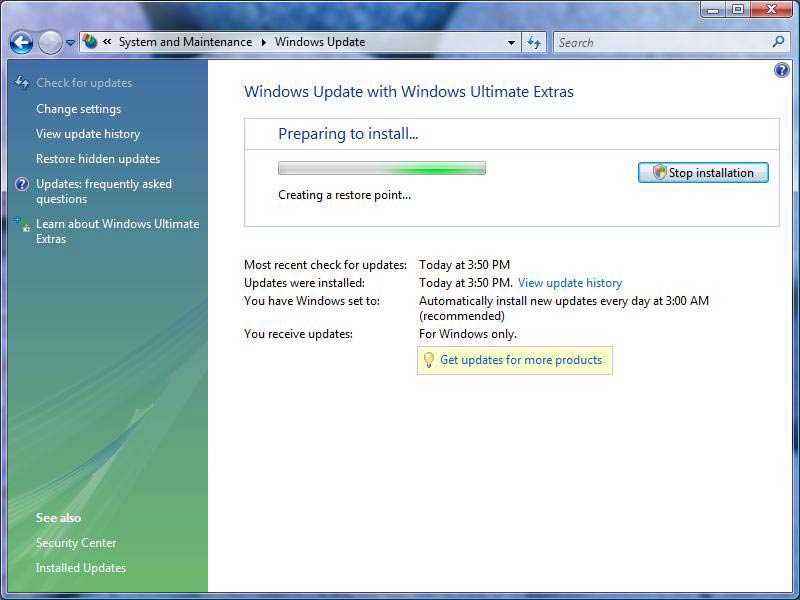The width and height of the screenshot is (800, 600).
Task: Open View update history in sidebar
Action: 88,134
